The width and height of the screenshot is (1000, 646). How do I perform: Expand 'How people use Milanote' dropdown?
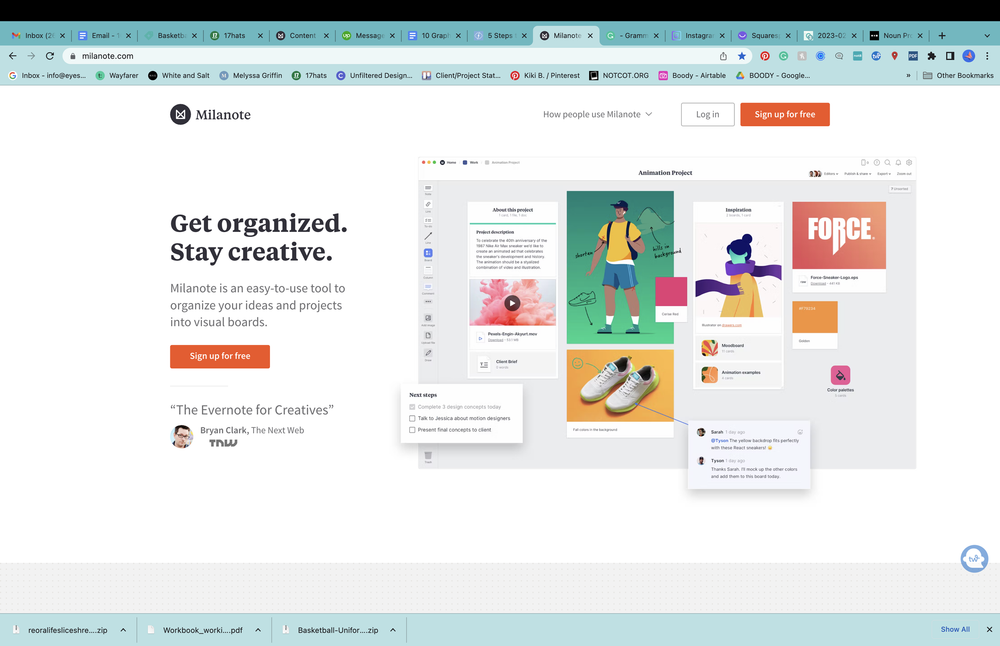click(598, 114)
